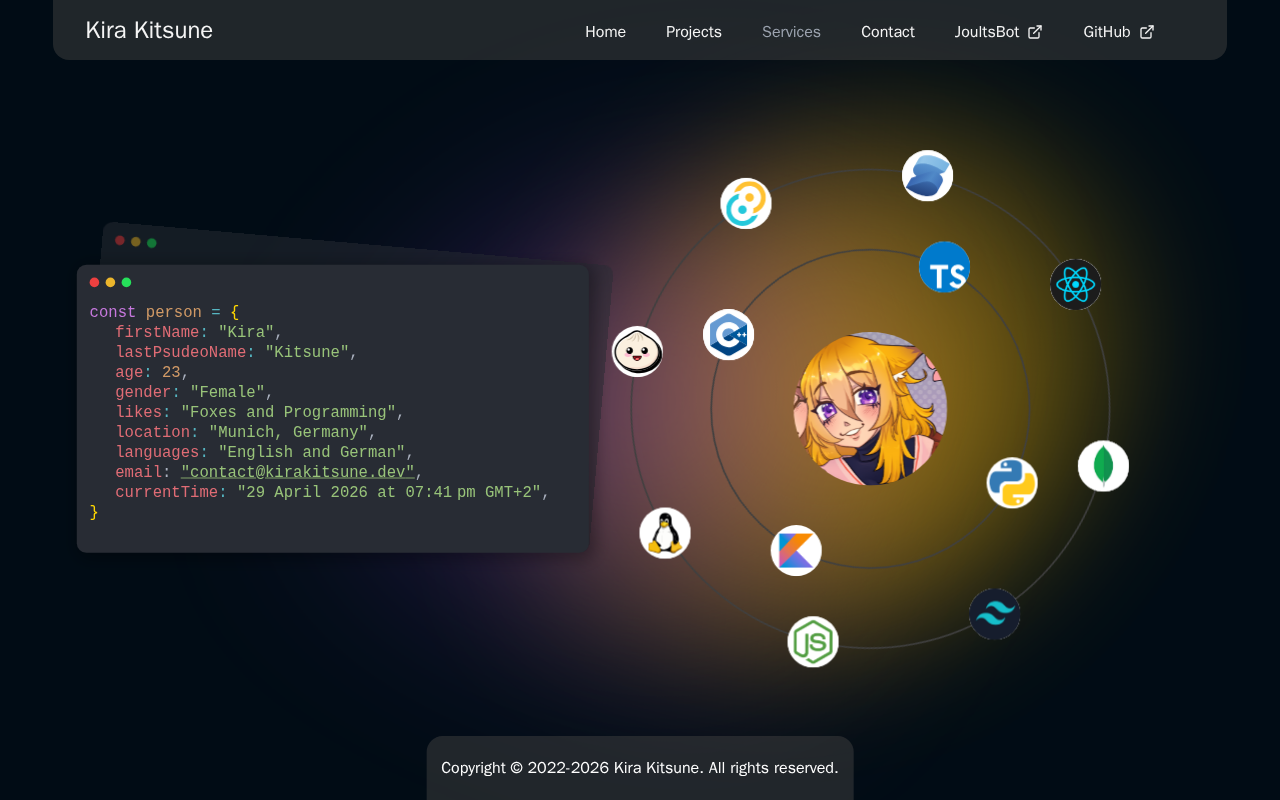Click the Node.js logo icon
Image resolution: width=1280 pixels, height=800 pixels.
813,642
